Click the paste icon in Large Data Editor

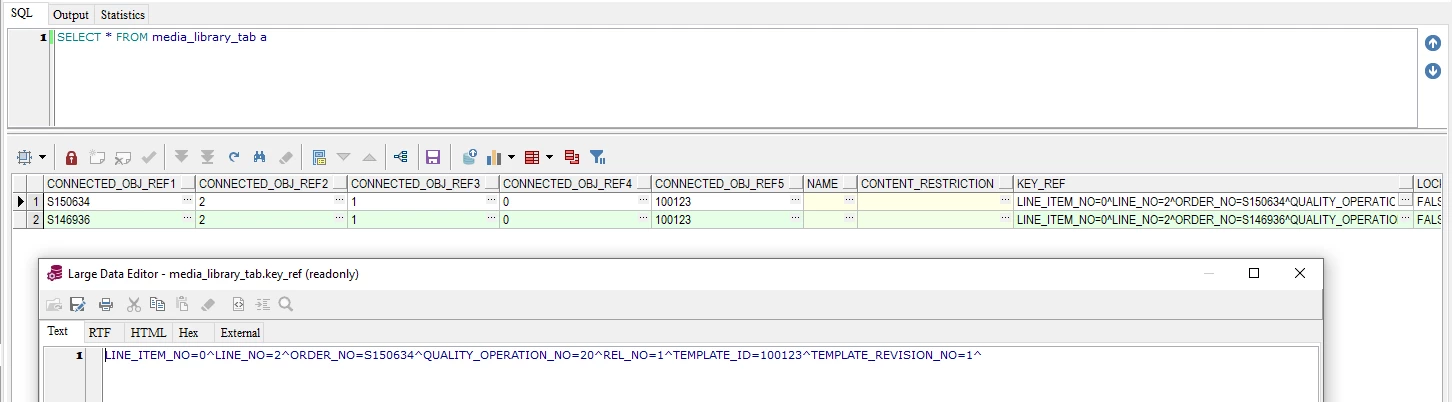(x=182, y=304)
